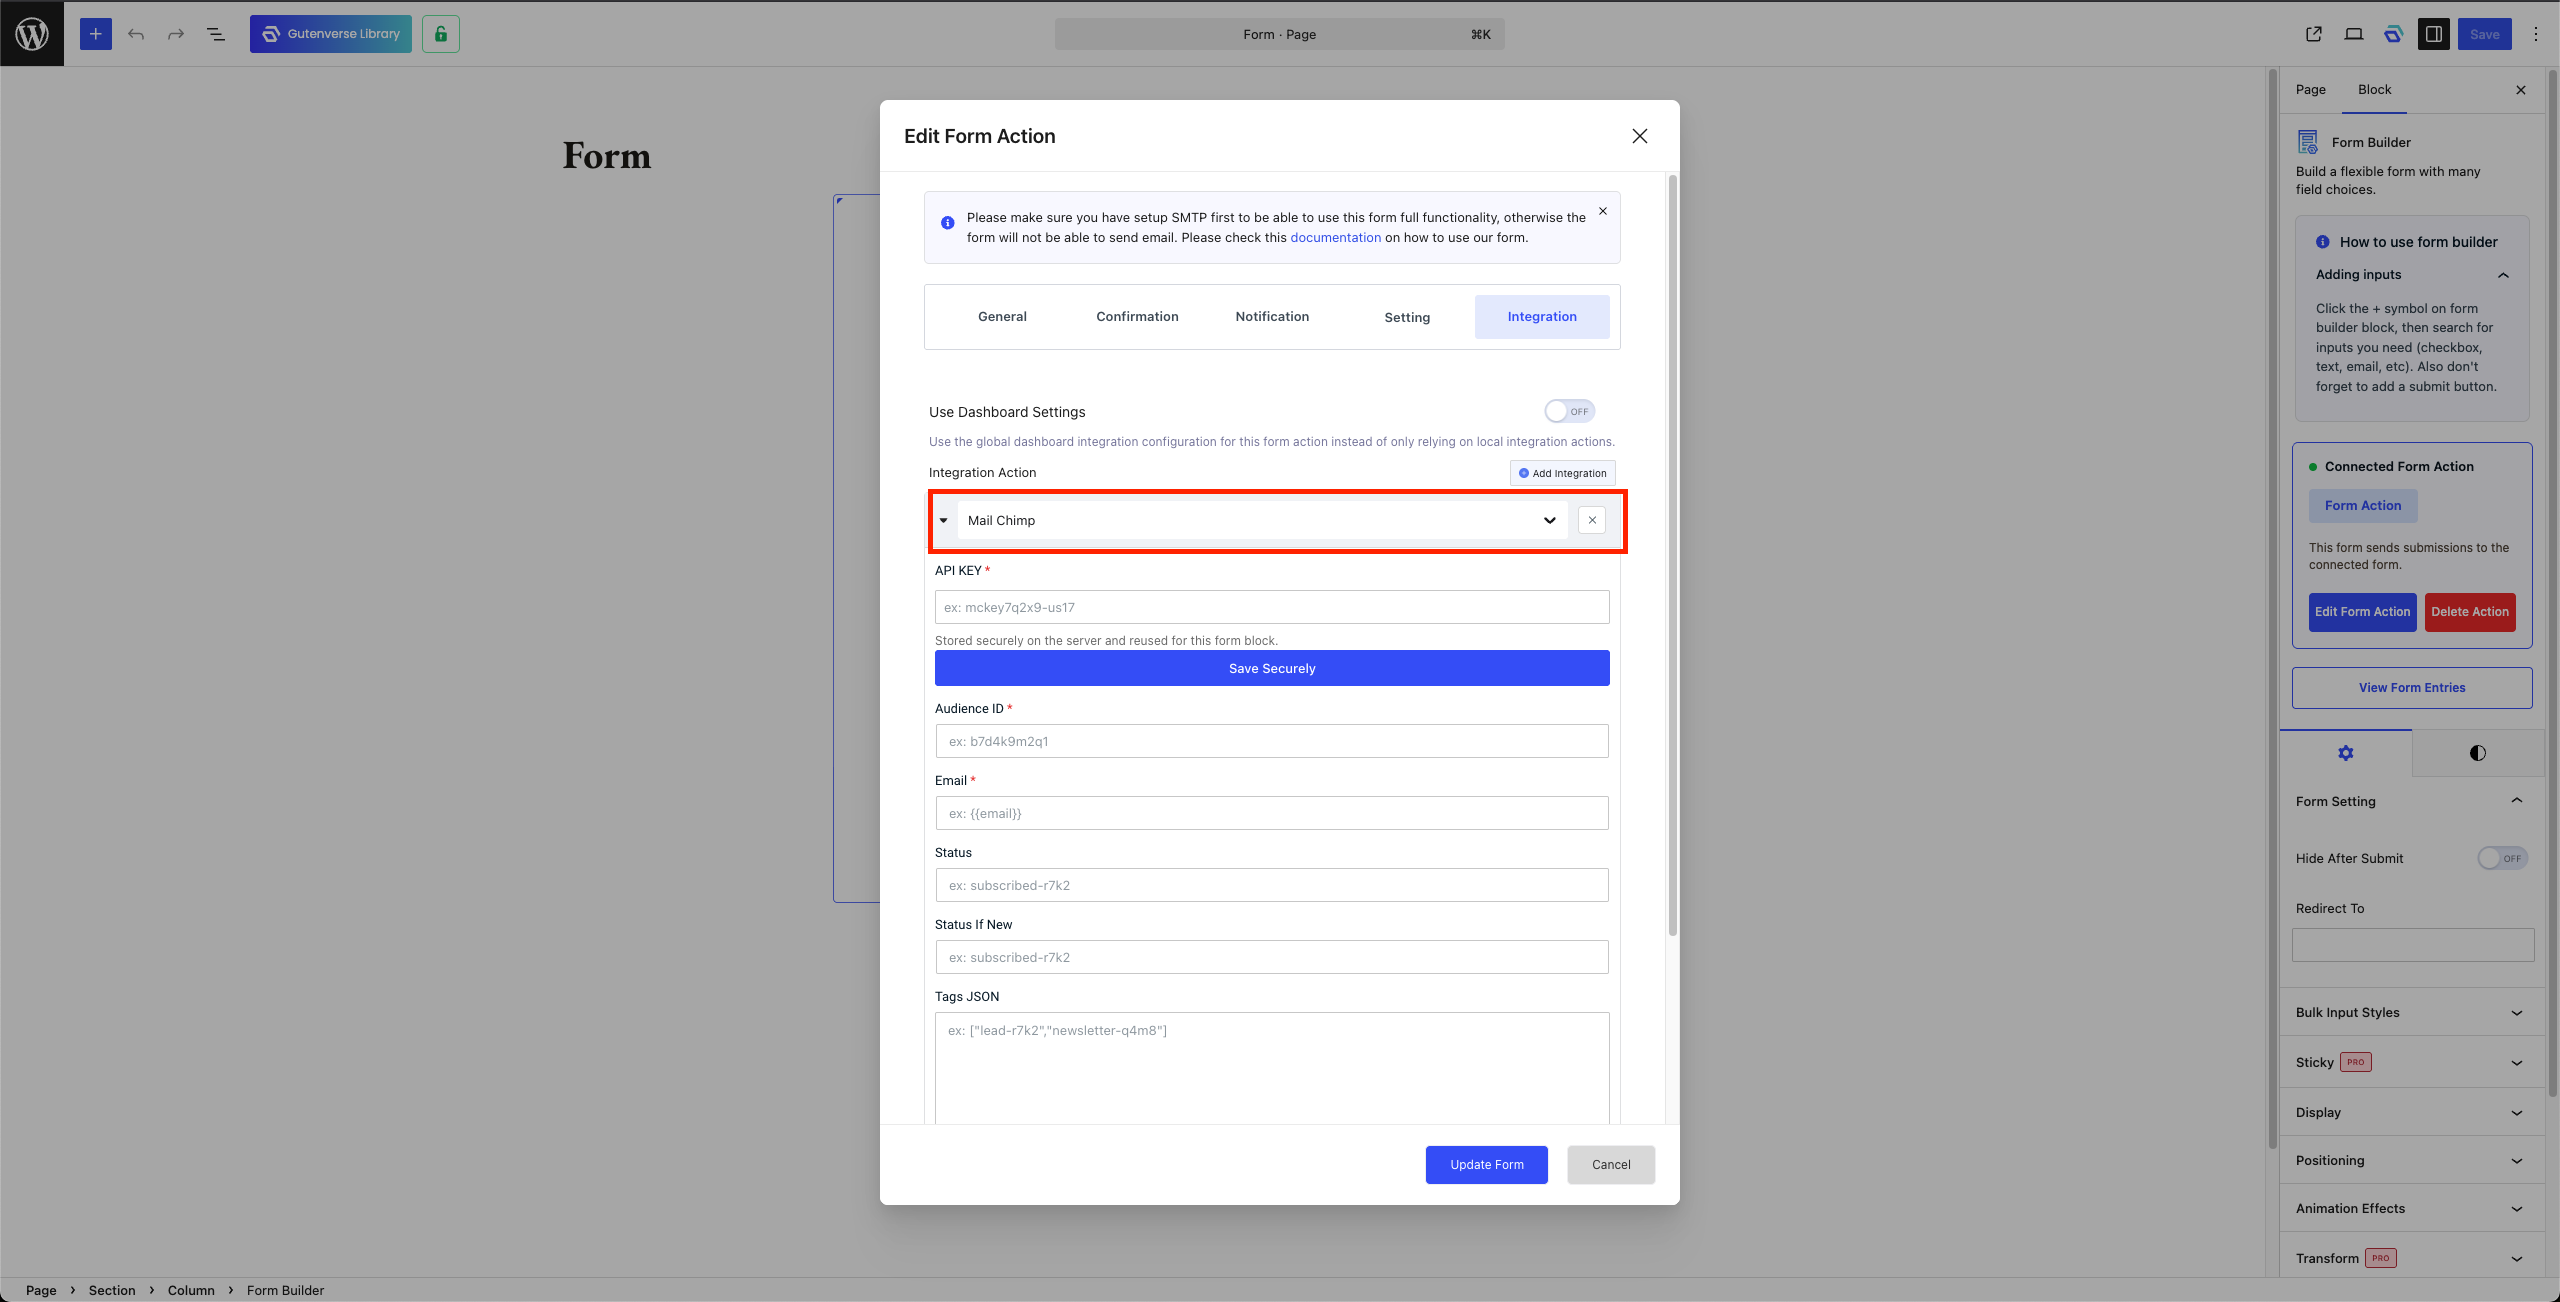Viewport: 2560px width, 1302px height.
Task: Select the Block sidebar tab
Action: click(2374, 90)
